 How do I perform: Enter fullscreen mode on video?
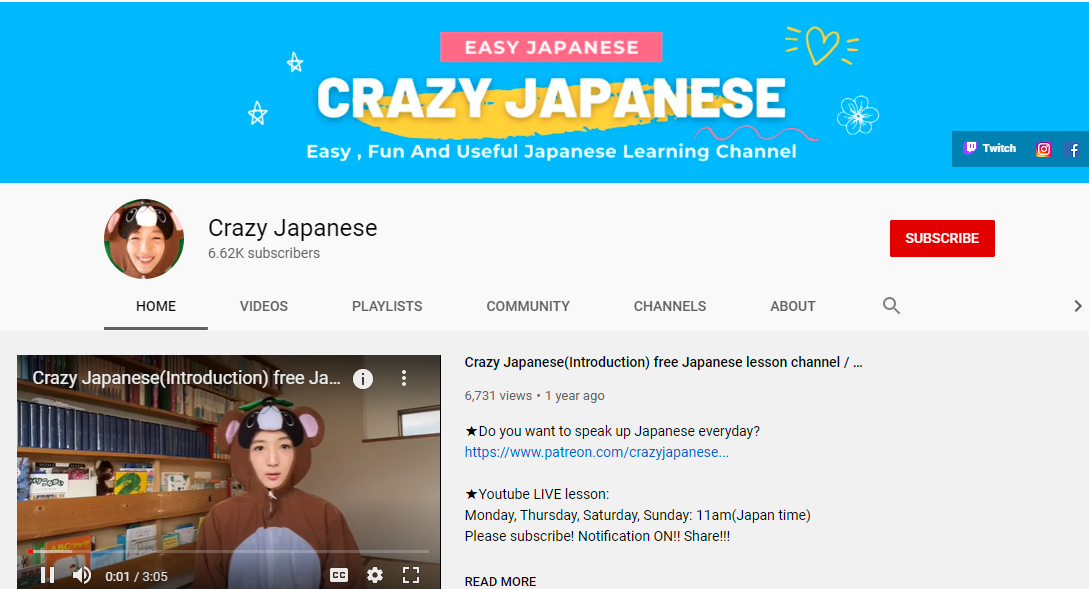[411, 575]
